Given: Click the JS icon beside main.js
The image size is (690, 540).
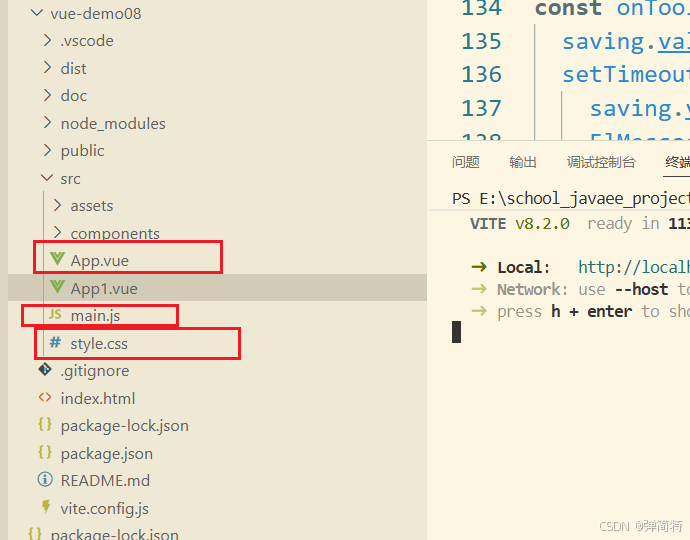Looking at the screenshot, I should (x=55, y=315).
